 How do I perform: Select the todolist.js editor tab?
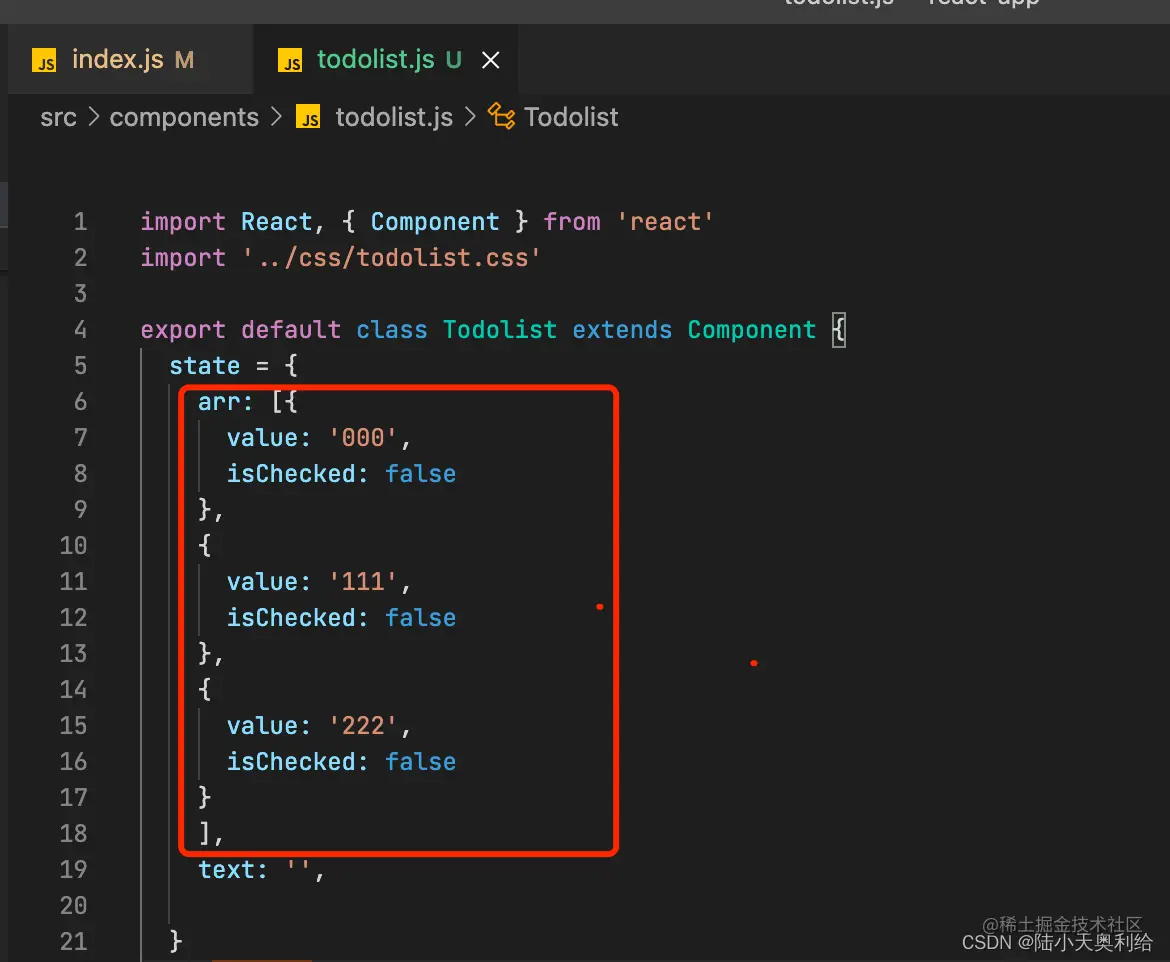point(385,60)
